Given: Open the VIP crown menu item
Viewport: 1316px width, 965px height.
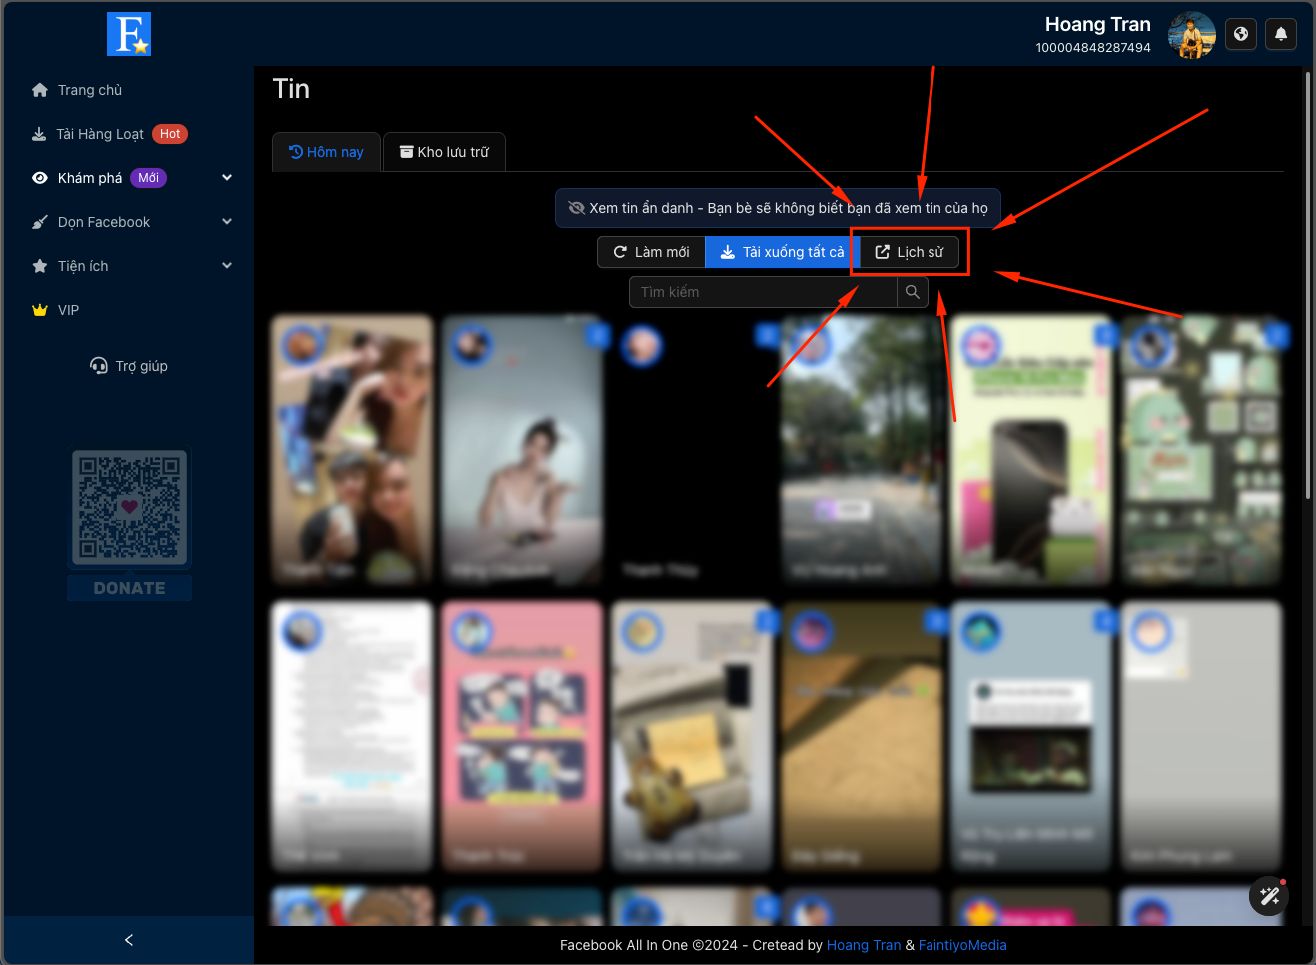Looking at the screenshot, I should (55, 310).
